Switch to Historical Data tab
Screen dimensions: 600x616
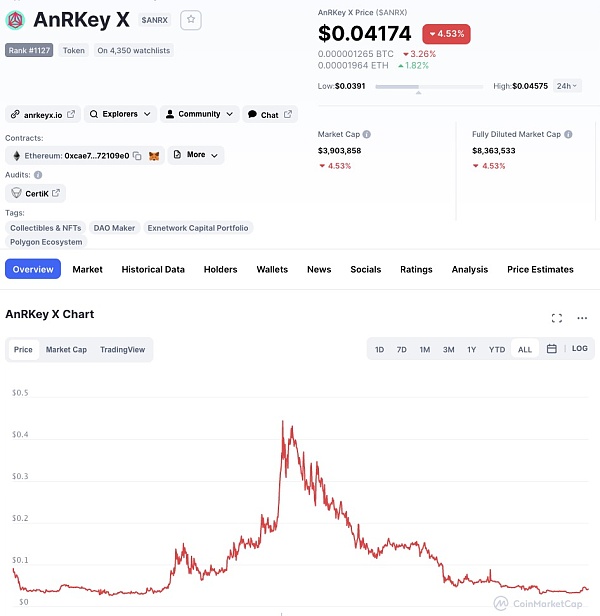pyautogui.click(x=153, y=269)
